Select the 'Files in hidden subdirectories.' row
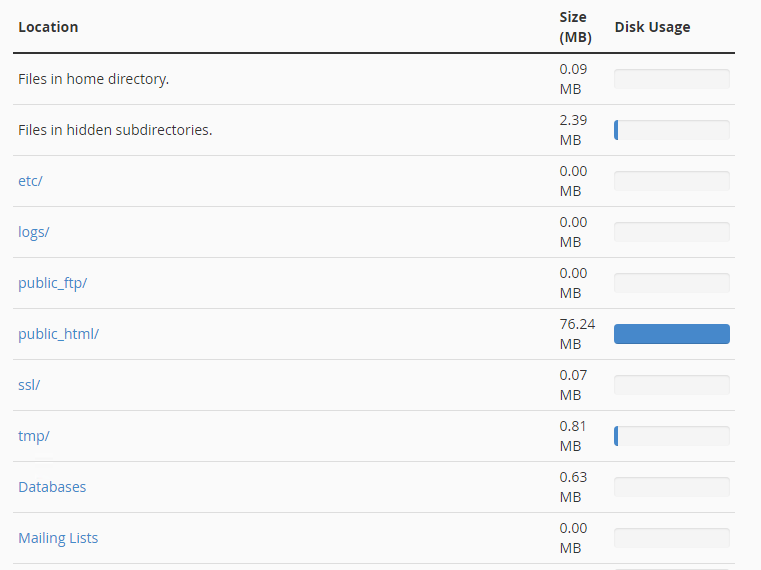This screenshot has width=761, height=570. click(374, 130)
